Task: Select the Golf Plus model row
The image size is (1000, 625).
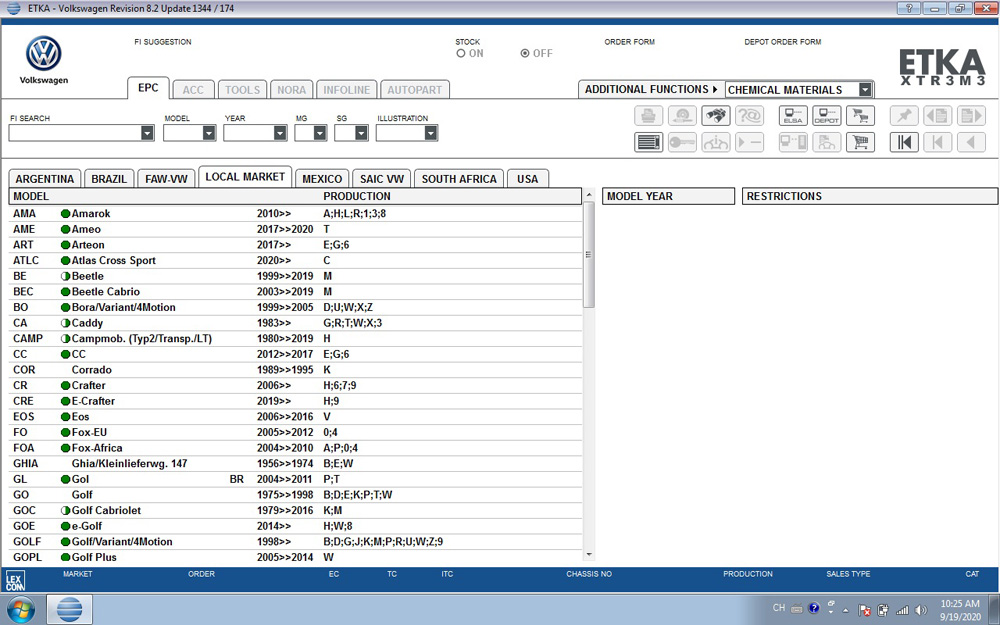Action: 295,557
